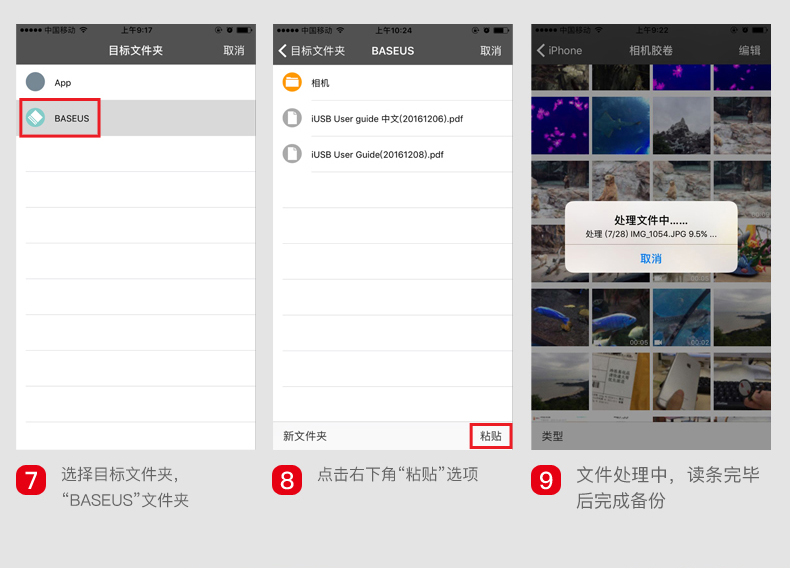Open the hand holding silver phone thumbnail

tap(682, 381)
